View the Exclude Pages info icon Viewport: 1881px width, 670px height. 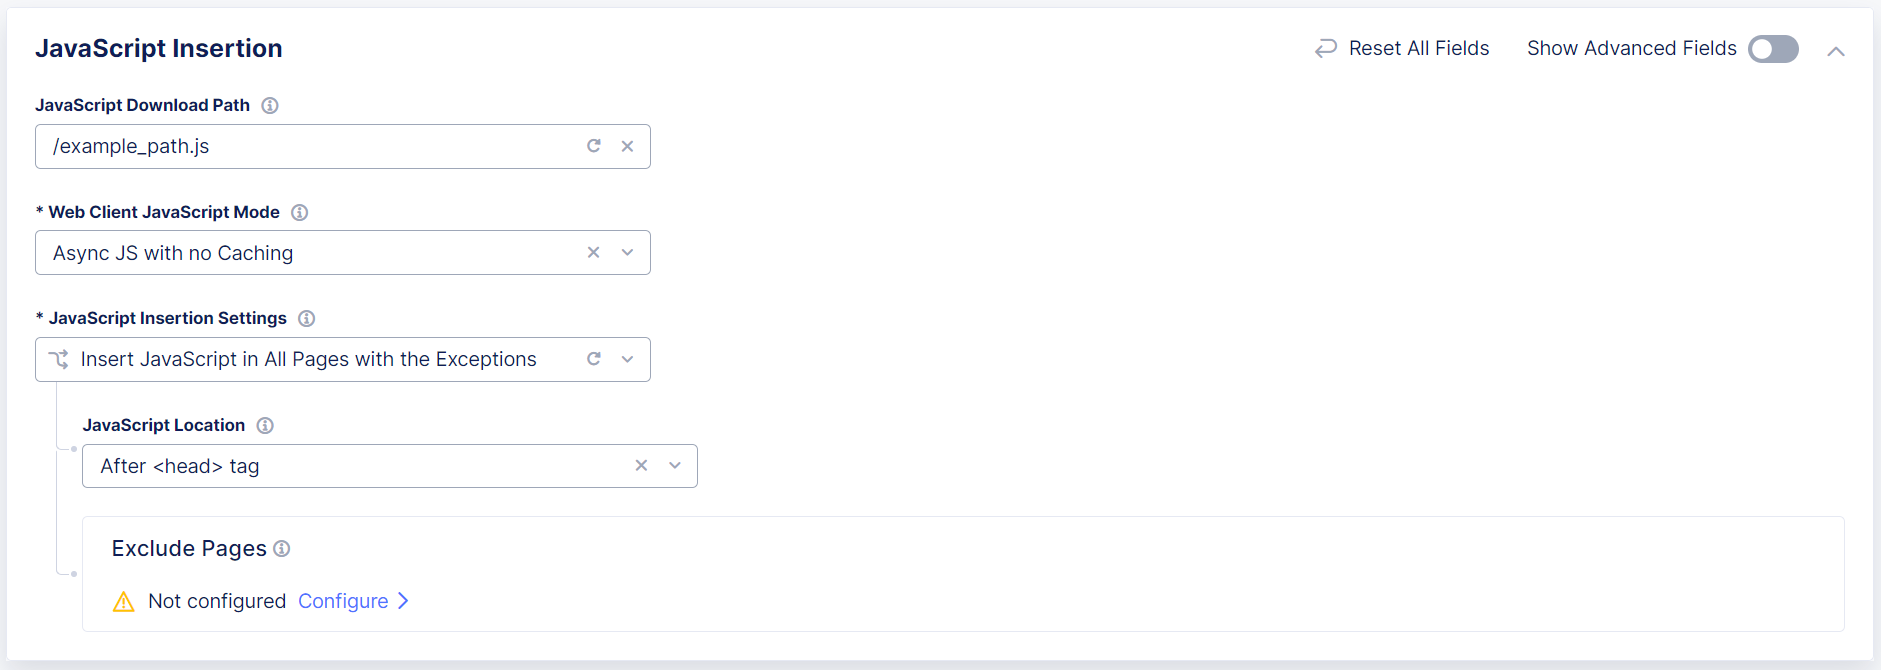281,549
